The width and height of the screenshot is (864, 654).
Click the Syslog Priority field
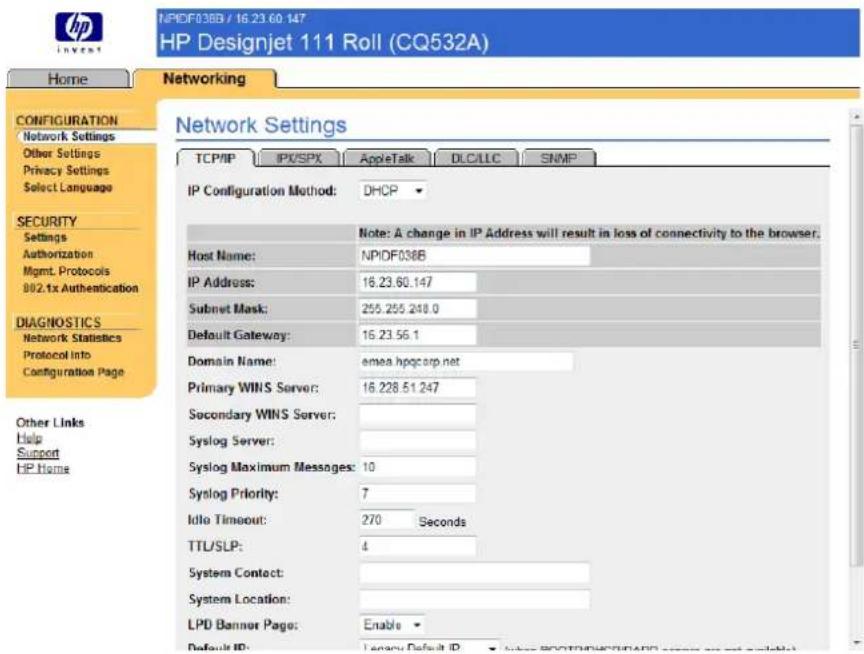[x=418, y=494]
